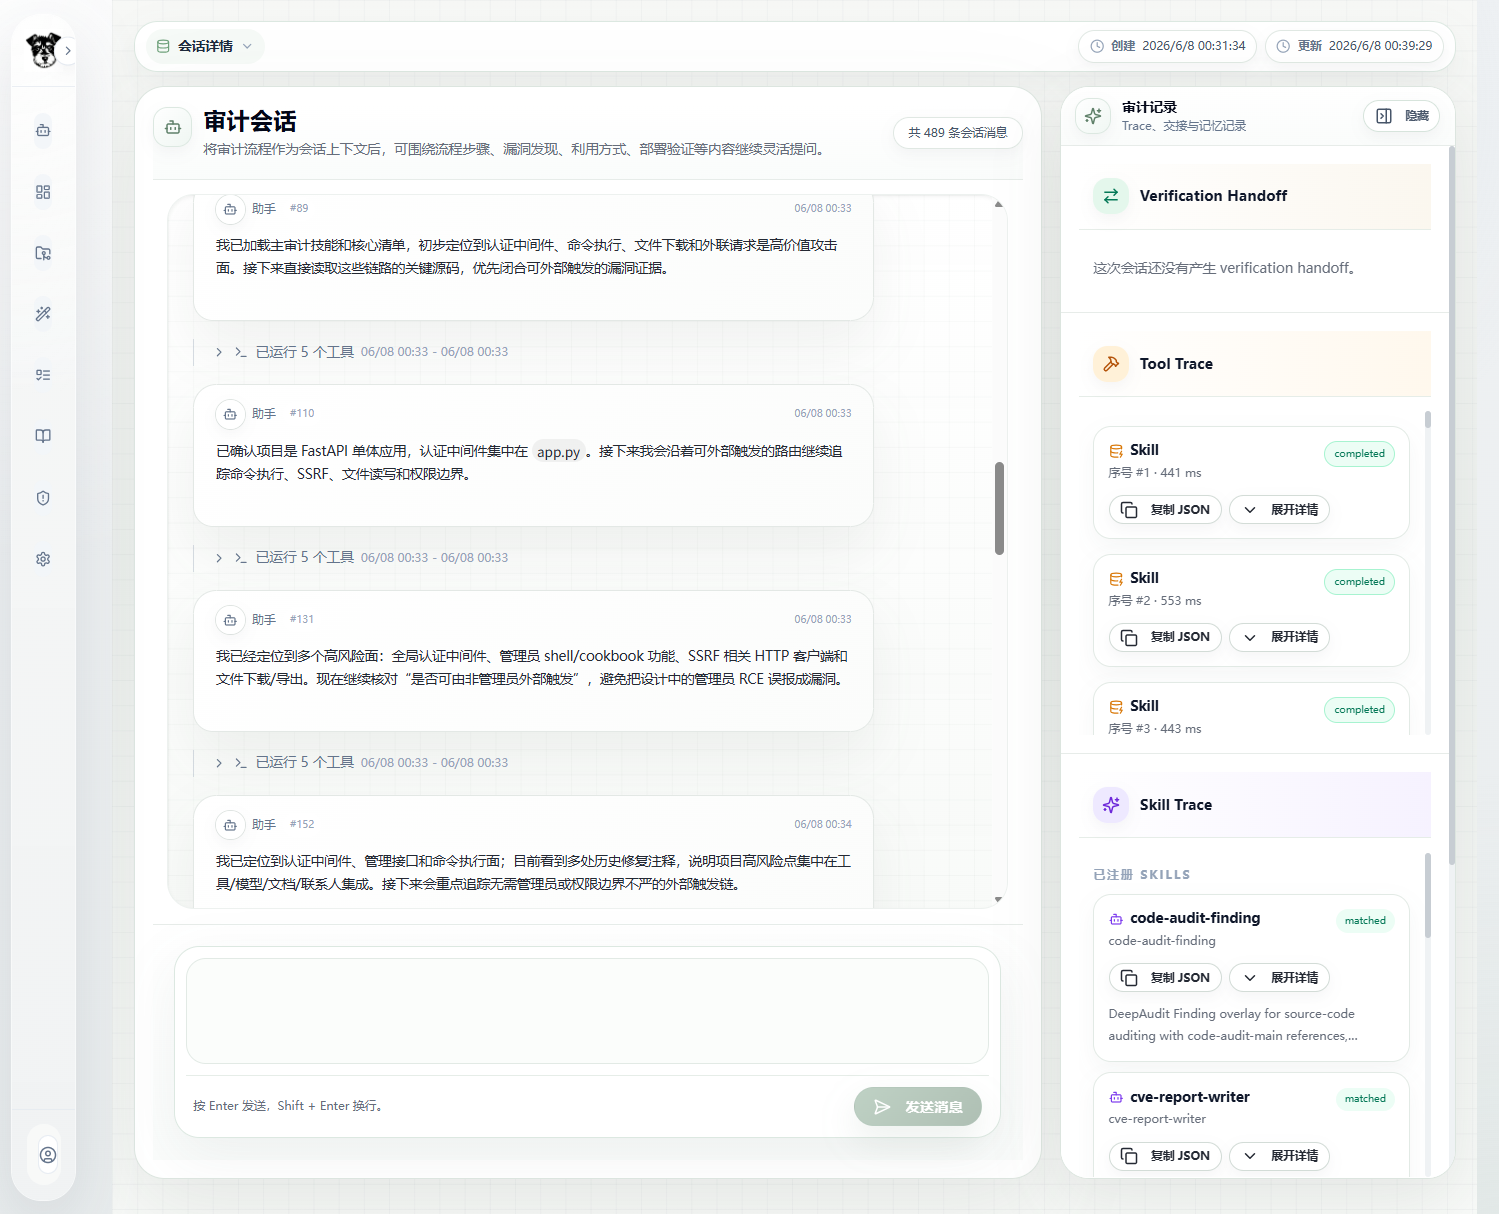Viewport: 1499px width, 1214px height.
Task: Click the Tool Trace section header
Action: [x=1255, y=364]
